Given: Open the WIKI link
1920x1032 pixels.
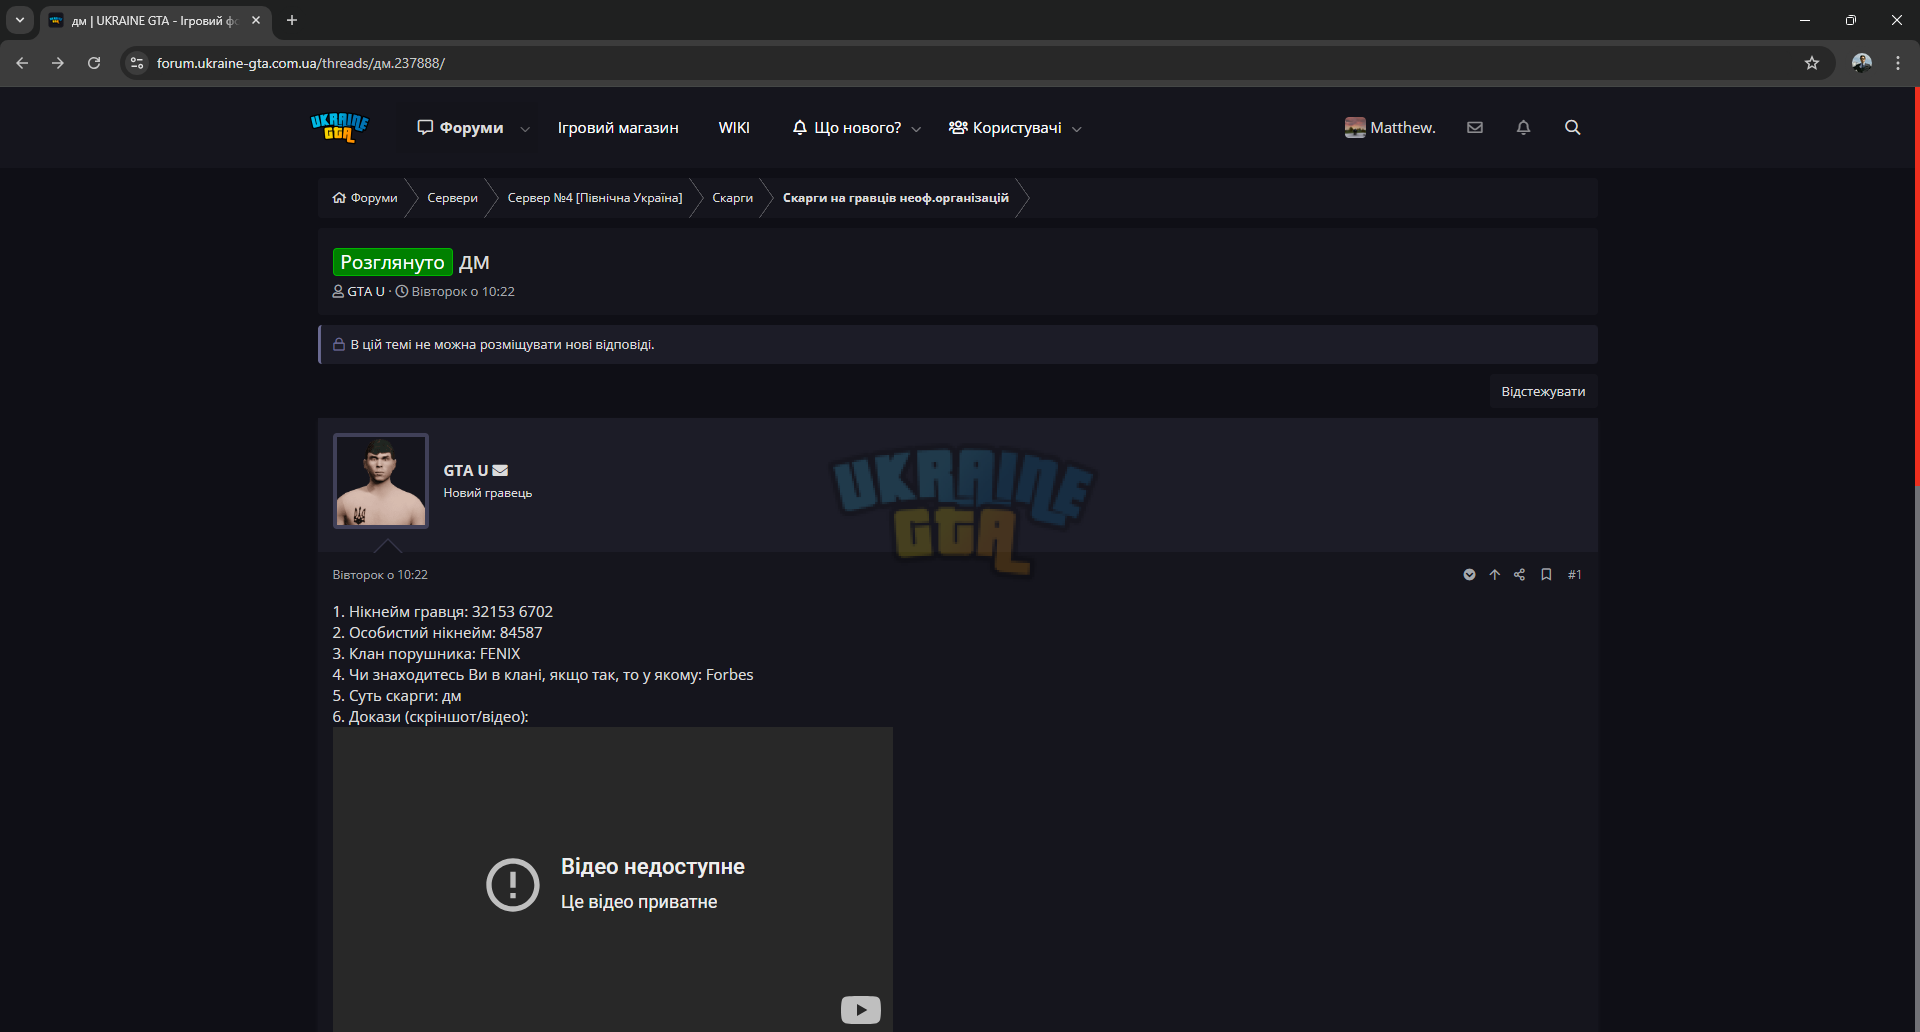Looking at the screenshot, I should pos(734,128).
